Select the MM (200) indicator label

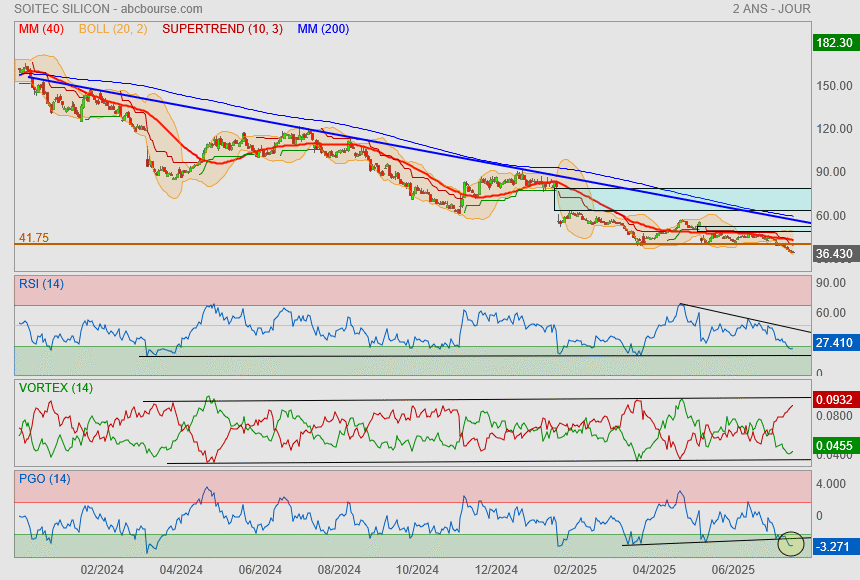pos(323,29)
